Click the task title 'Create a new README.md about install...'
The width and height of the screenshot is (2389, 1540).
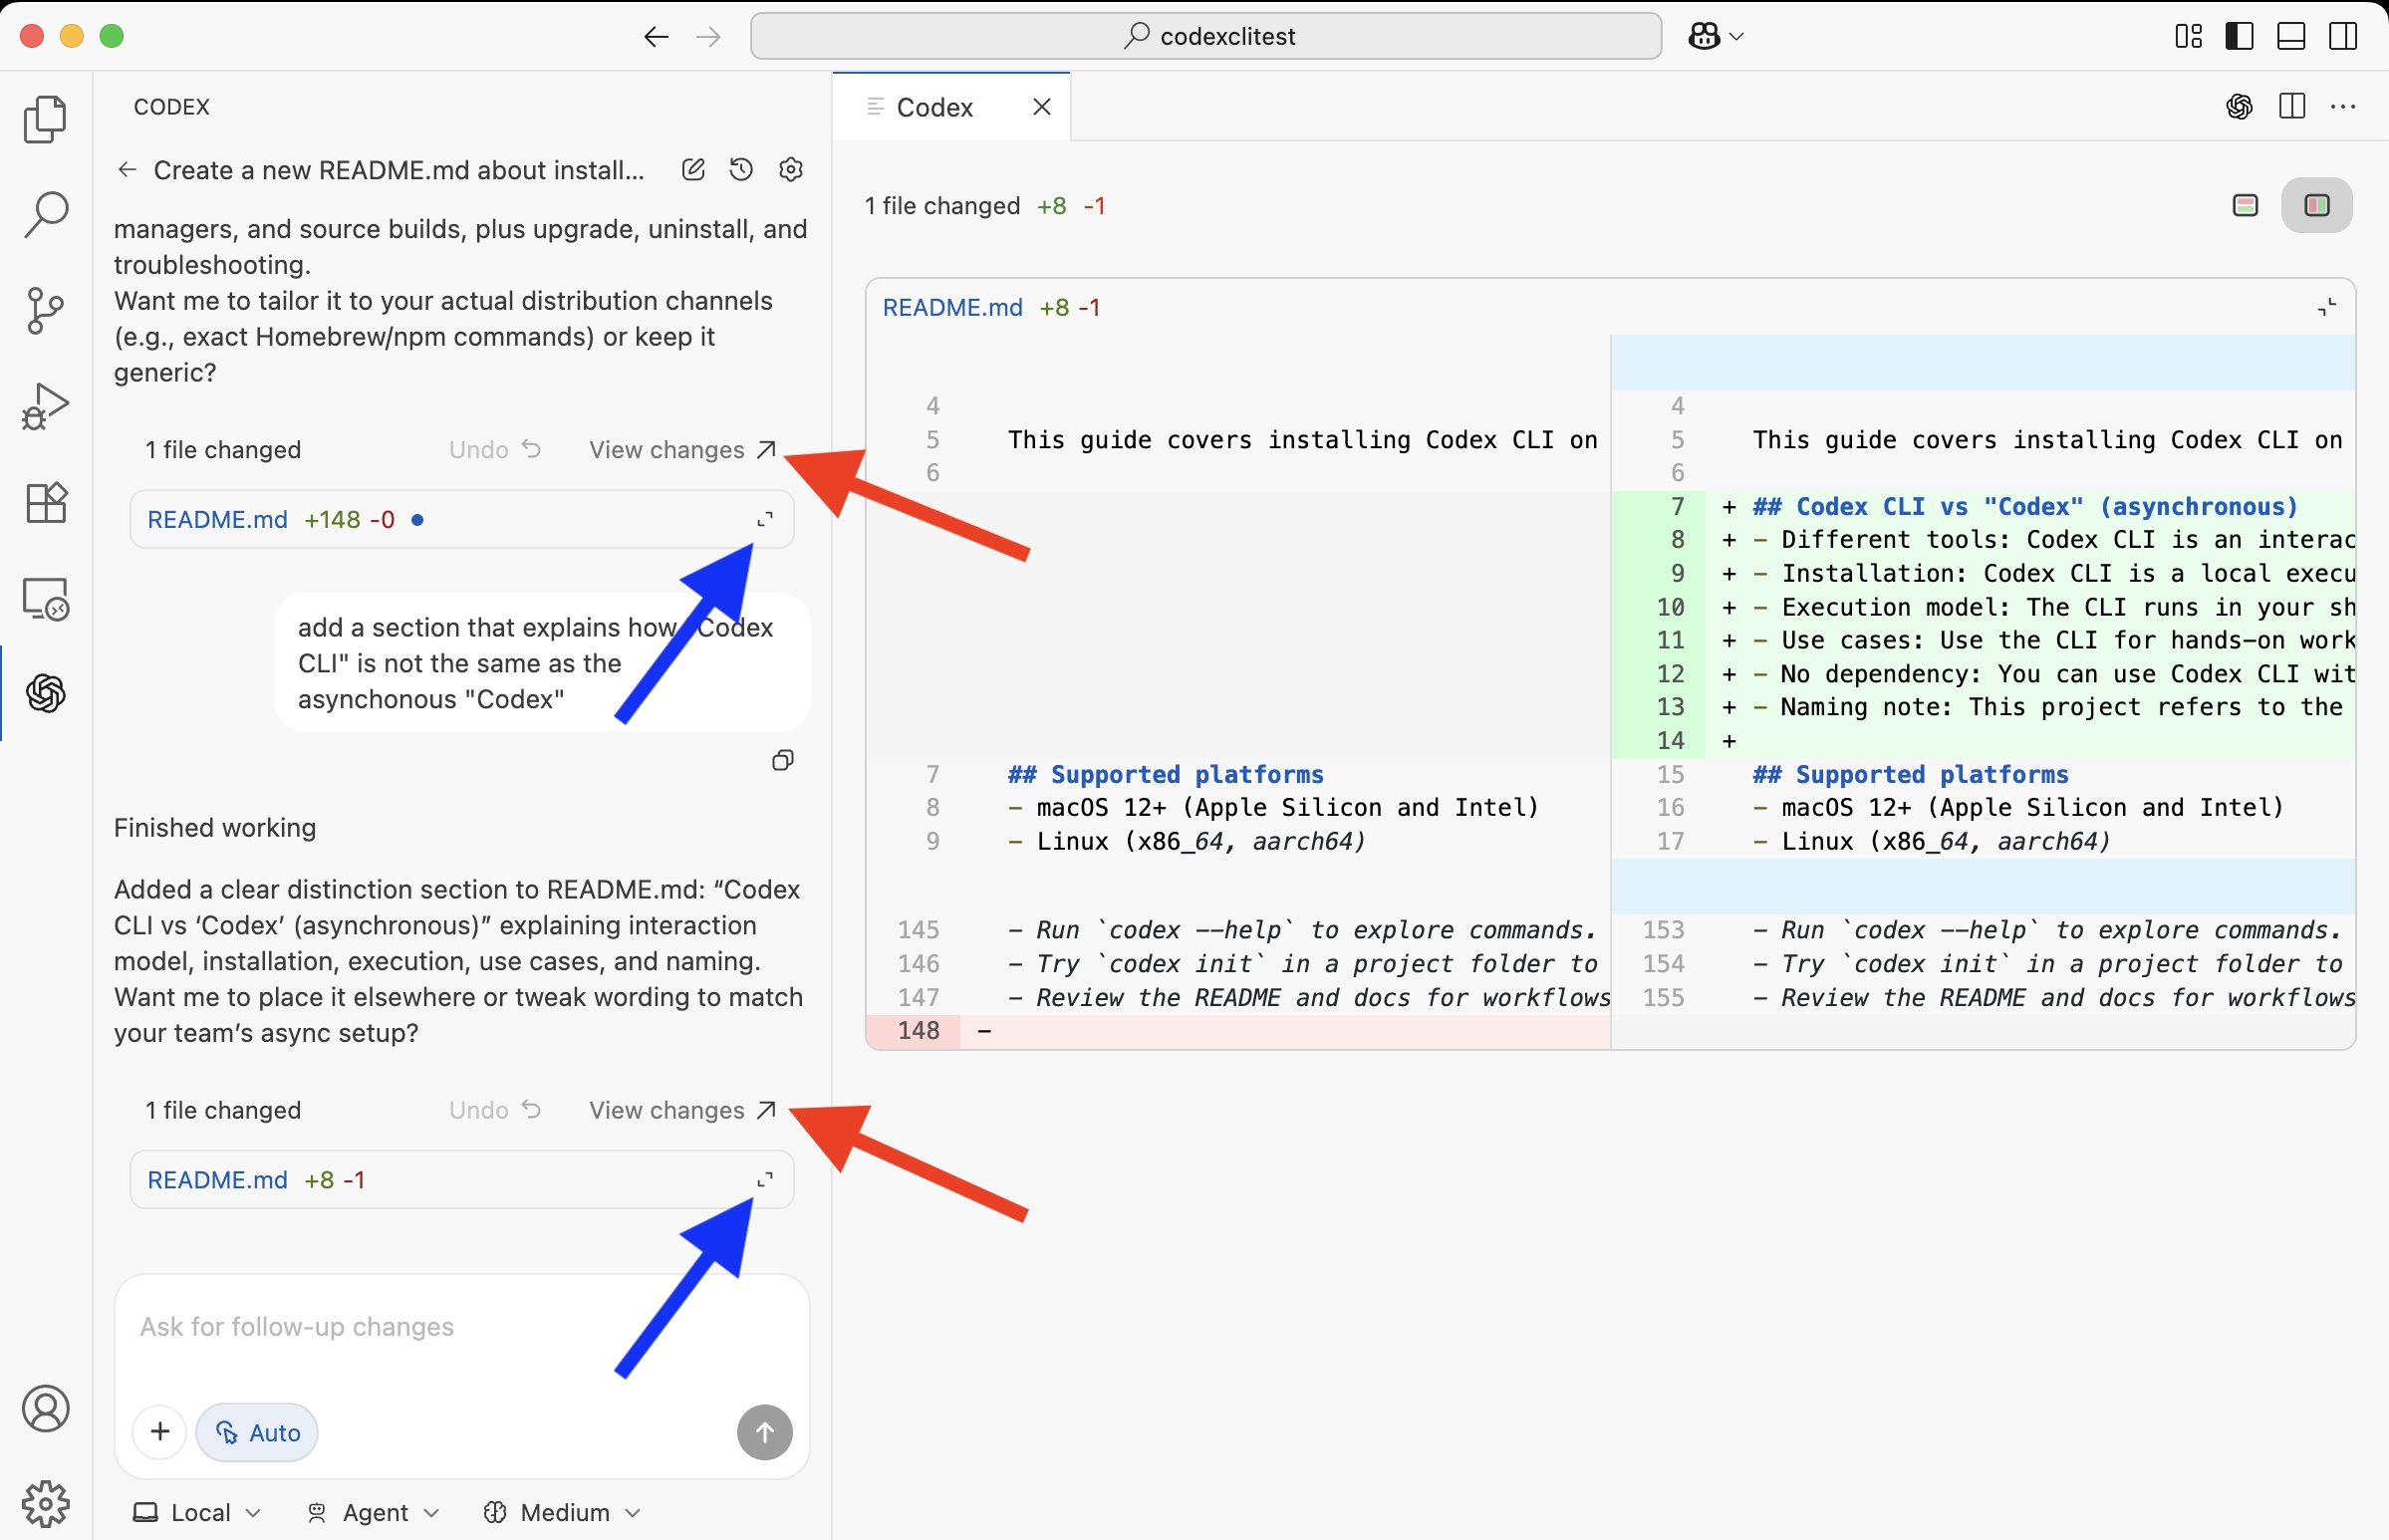(x=399, y=170)
